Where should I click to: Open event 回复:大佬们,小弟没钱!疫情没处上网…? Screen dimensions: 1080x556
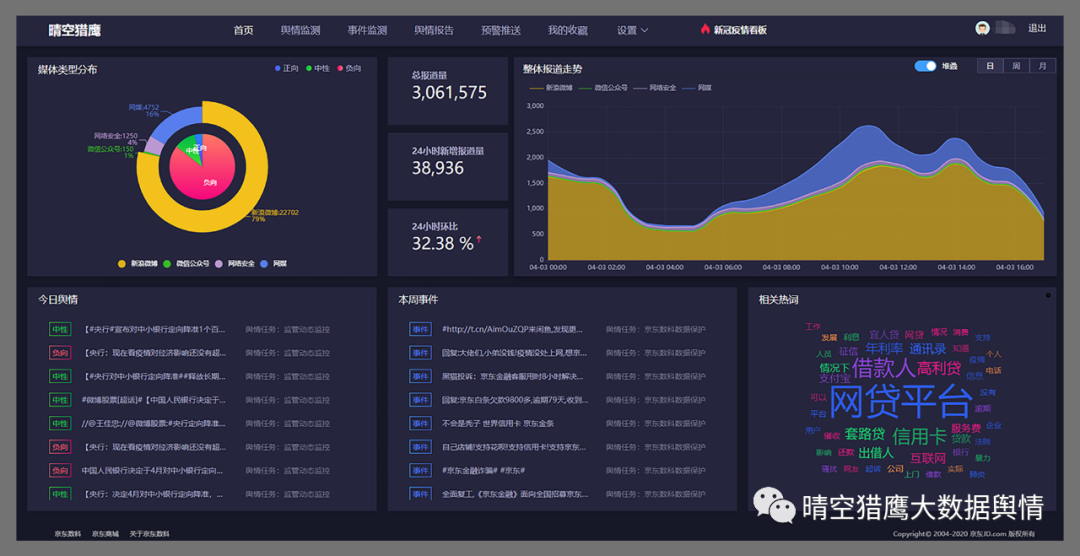[x=513, y=353]
